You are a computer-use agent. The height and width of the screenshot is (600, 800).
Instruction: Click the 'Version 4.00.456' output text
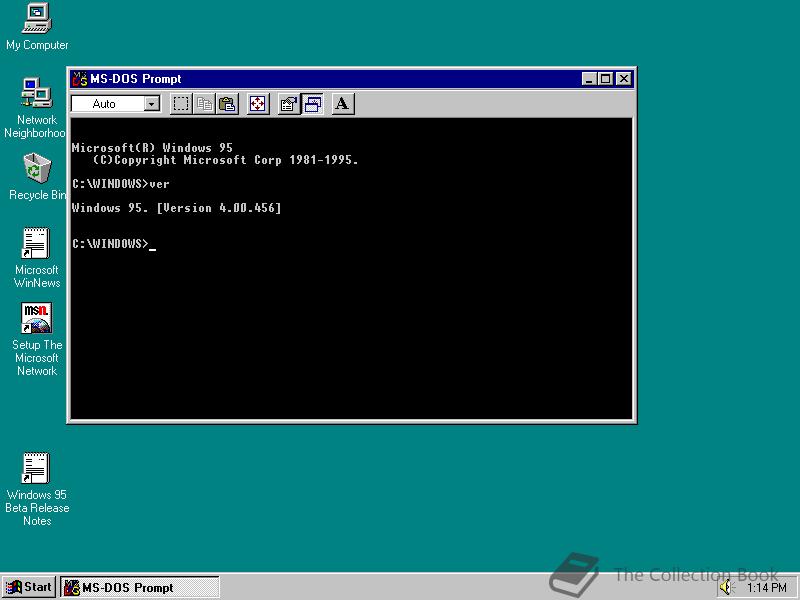pyautogui.click(x=219, y=208)
